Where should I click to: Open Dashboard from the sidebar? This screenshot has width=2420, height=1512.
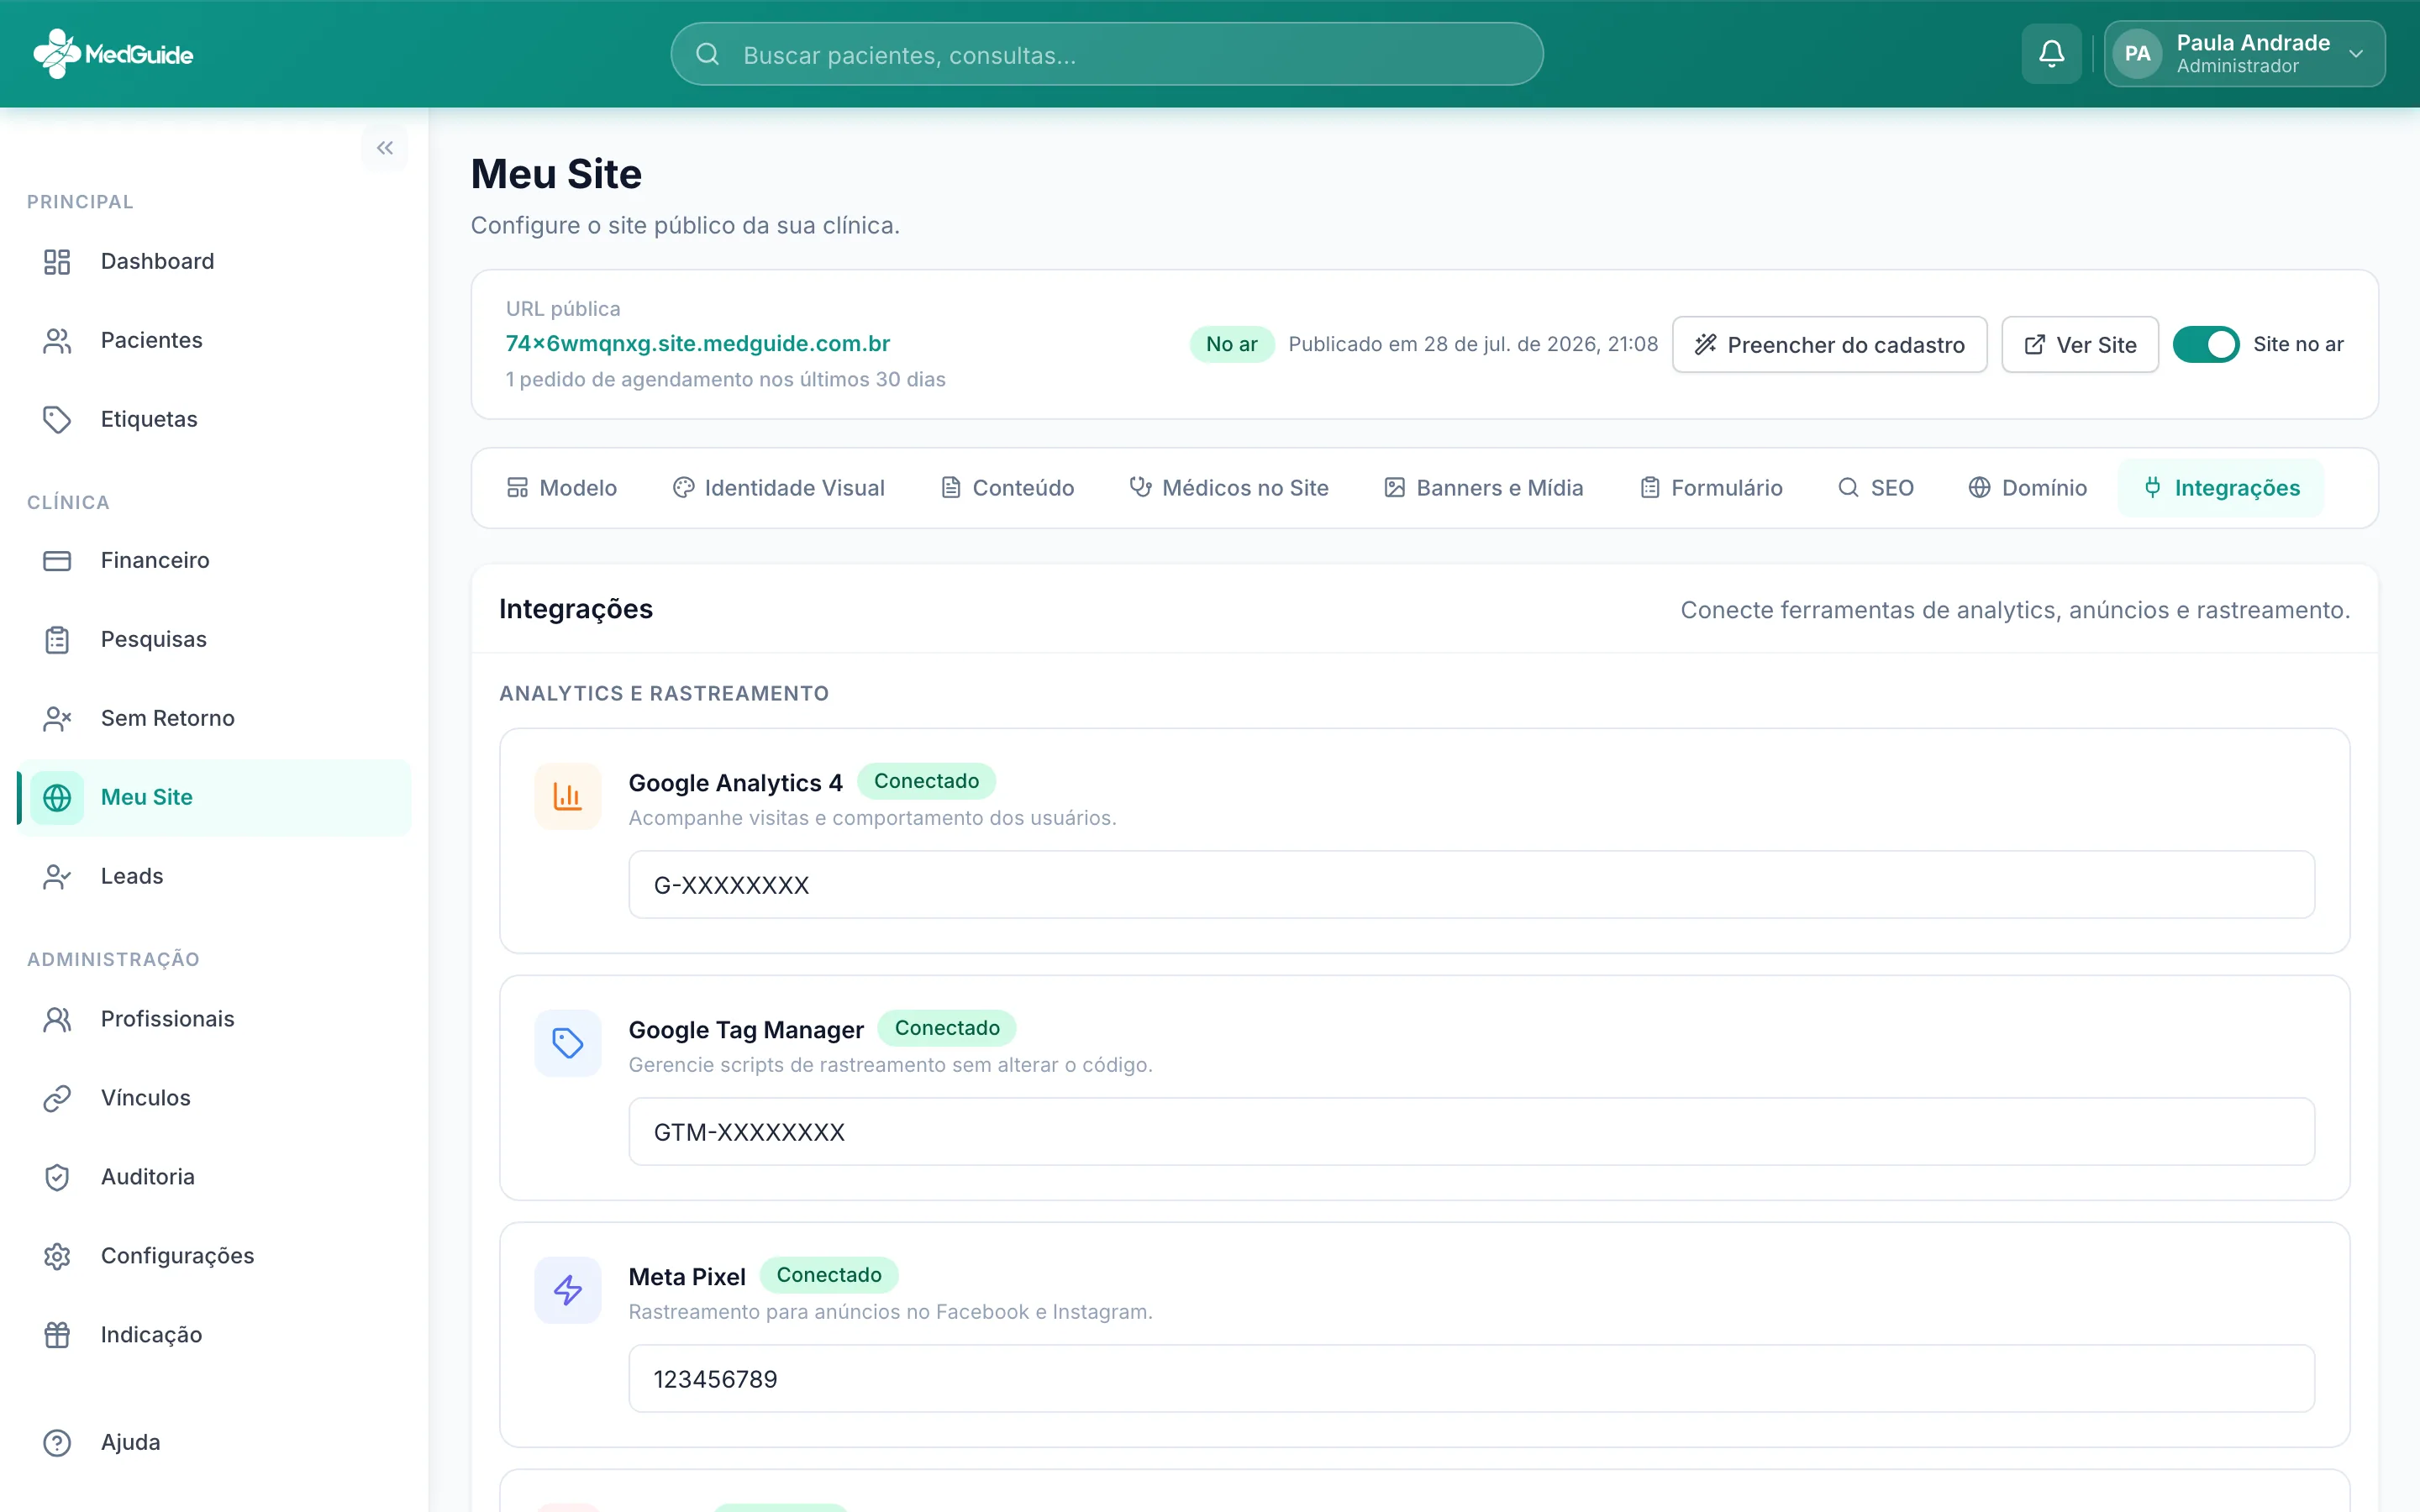click(214, 262)
